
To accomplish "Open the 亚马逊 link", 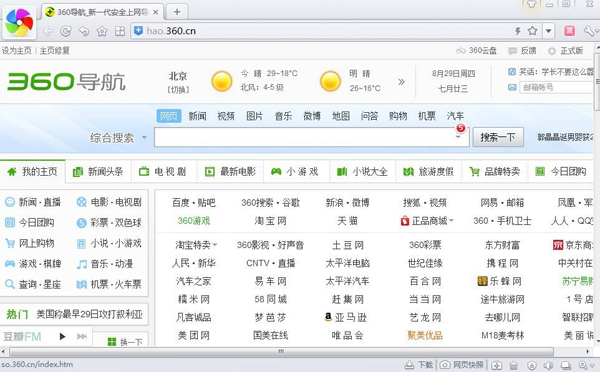I will tap(346, 317).
